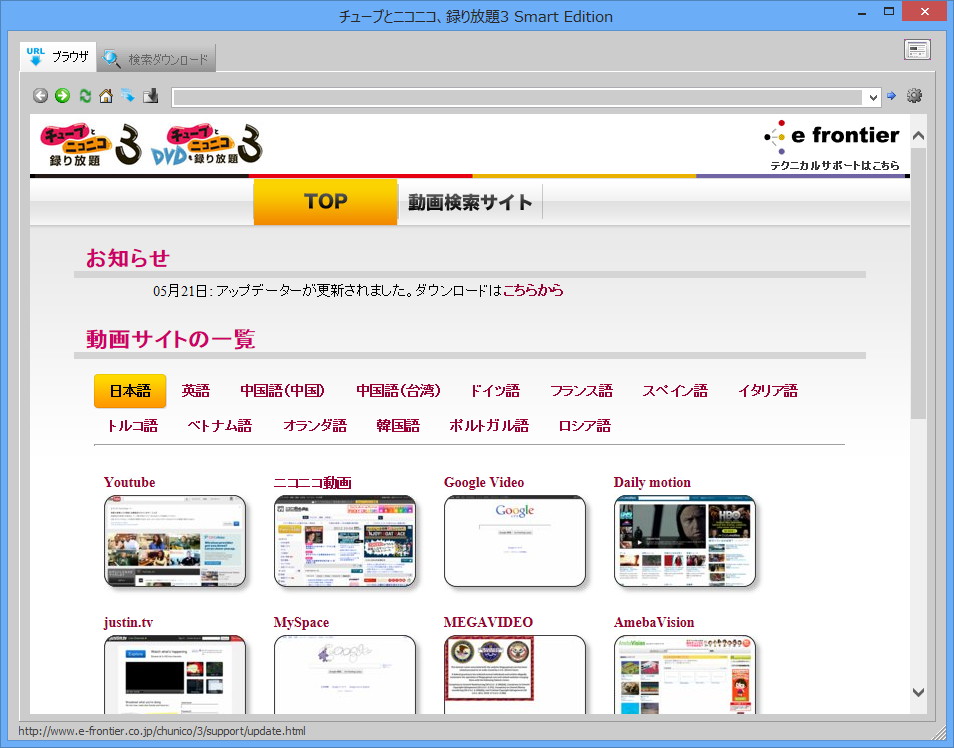Select the 中国語(台湾) language tab
The height and width of the screenshot is (748, 954).
coord(398,391)
